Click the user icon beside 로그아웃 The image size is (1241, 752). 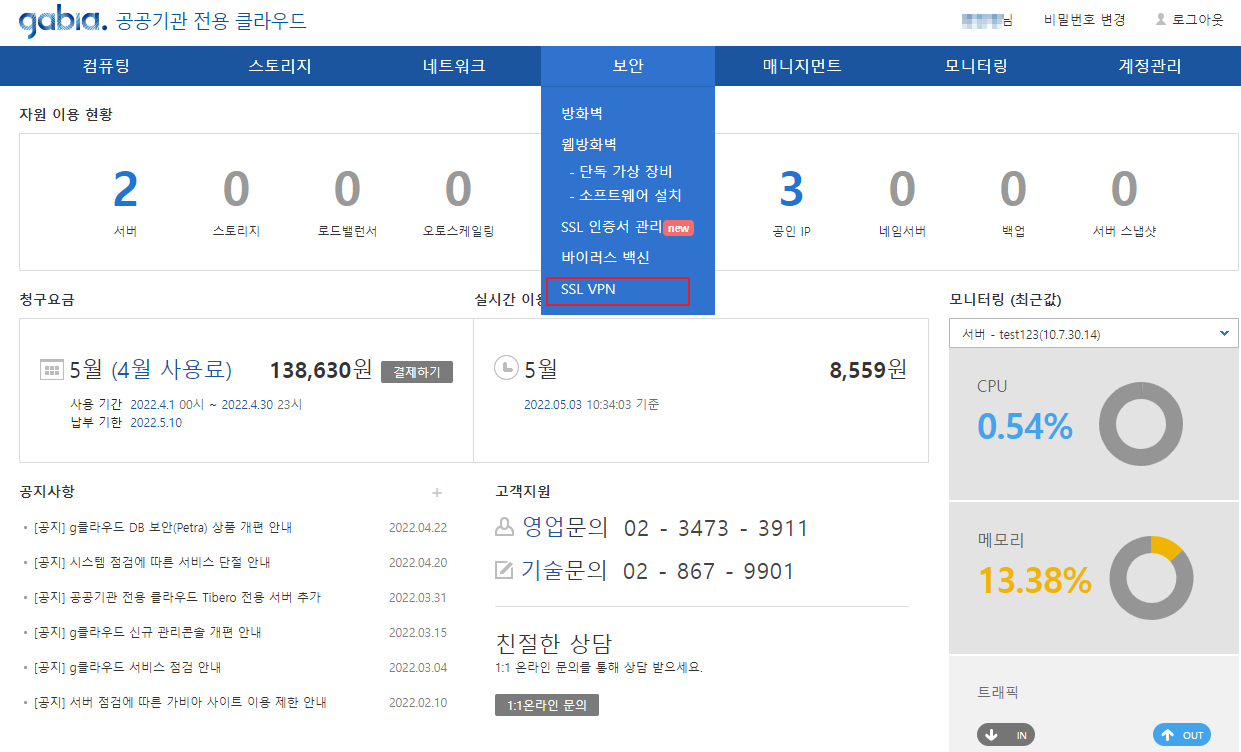pyautogui.click(x=1161, y=20)
